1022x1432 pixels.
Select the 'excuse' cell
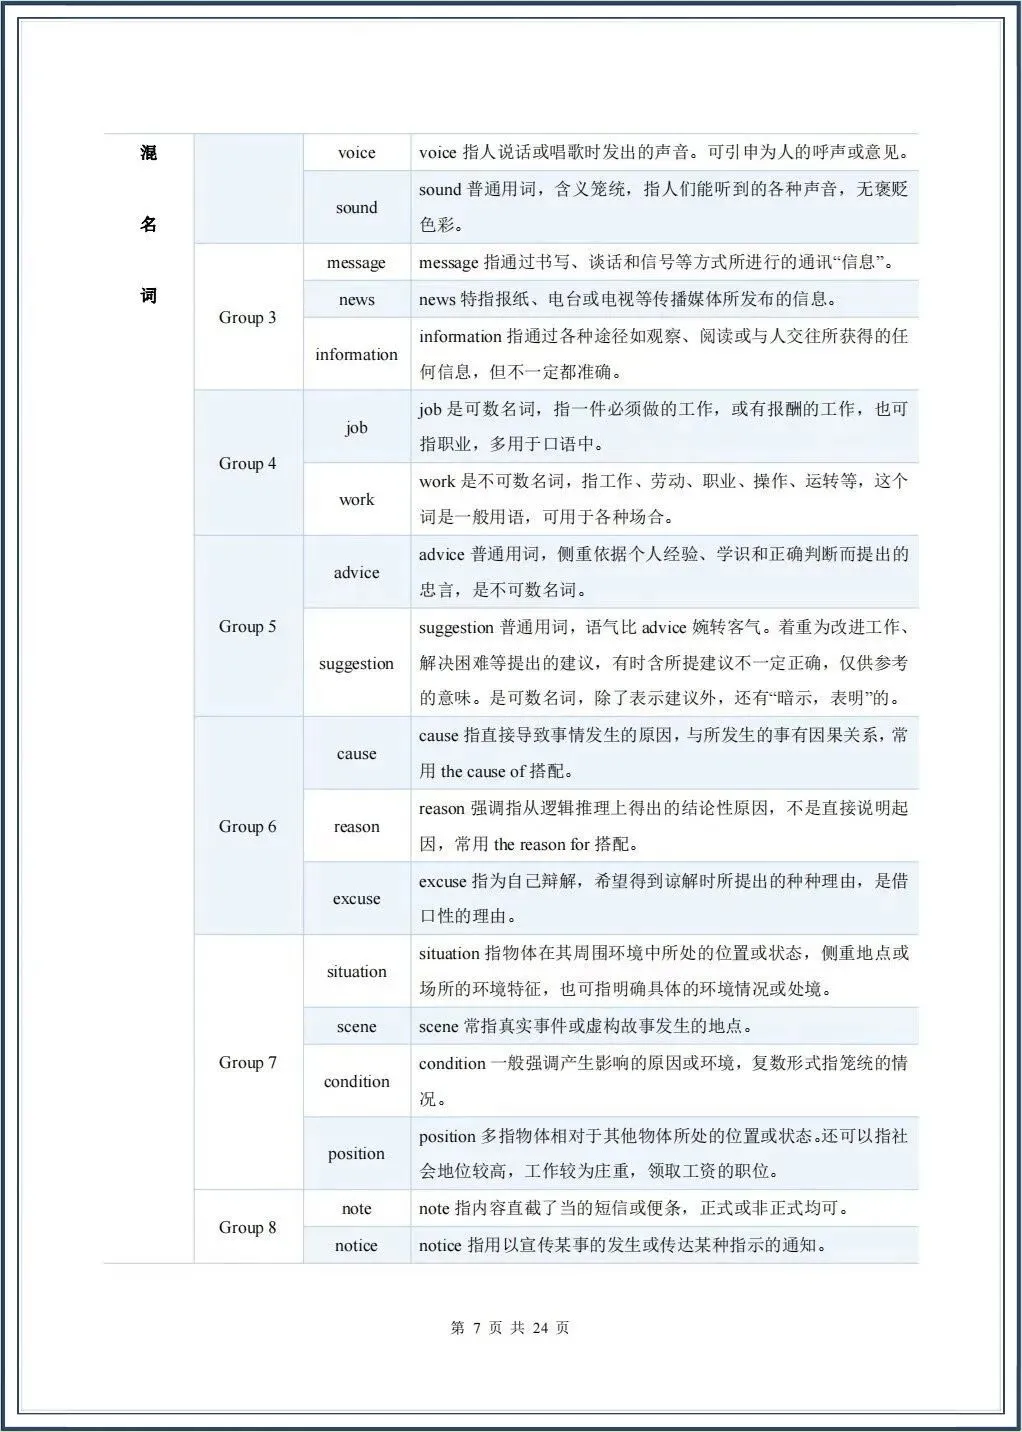tap(357, 899)
